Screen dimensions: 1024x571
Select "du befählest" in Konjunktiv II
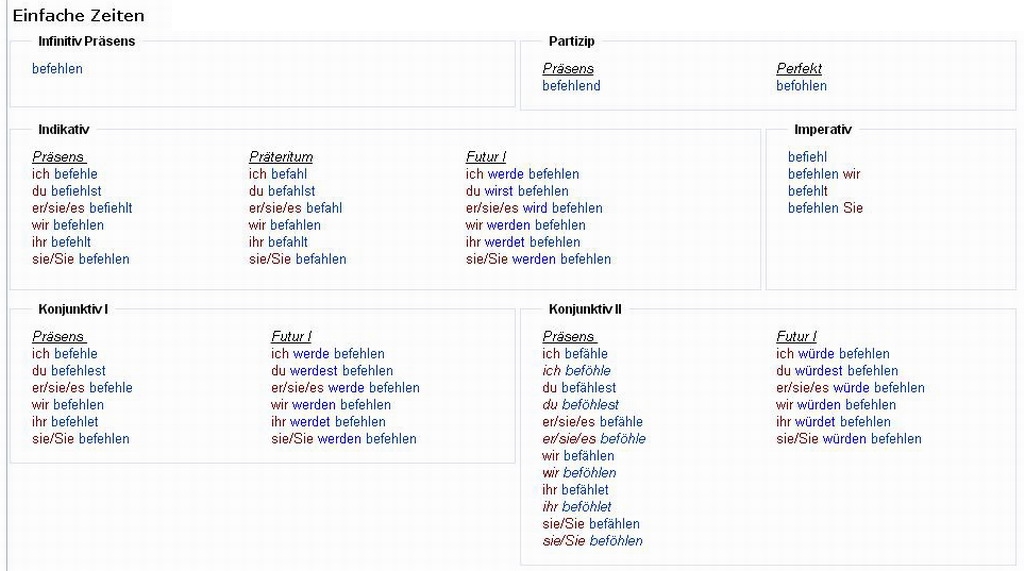pyautogui.click(x=579, y=388)
